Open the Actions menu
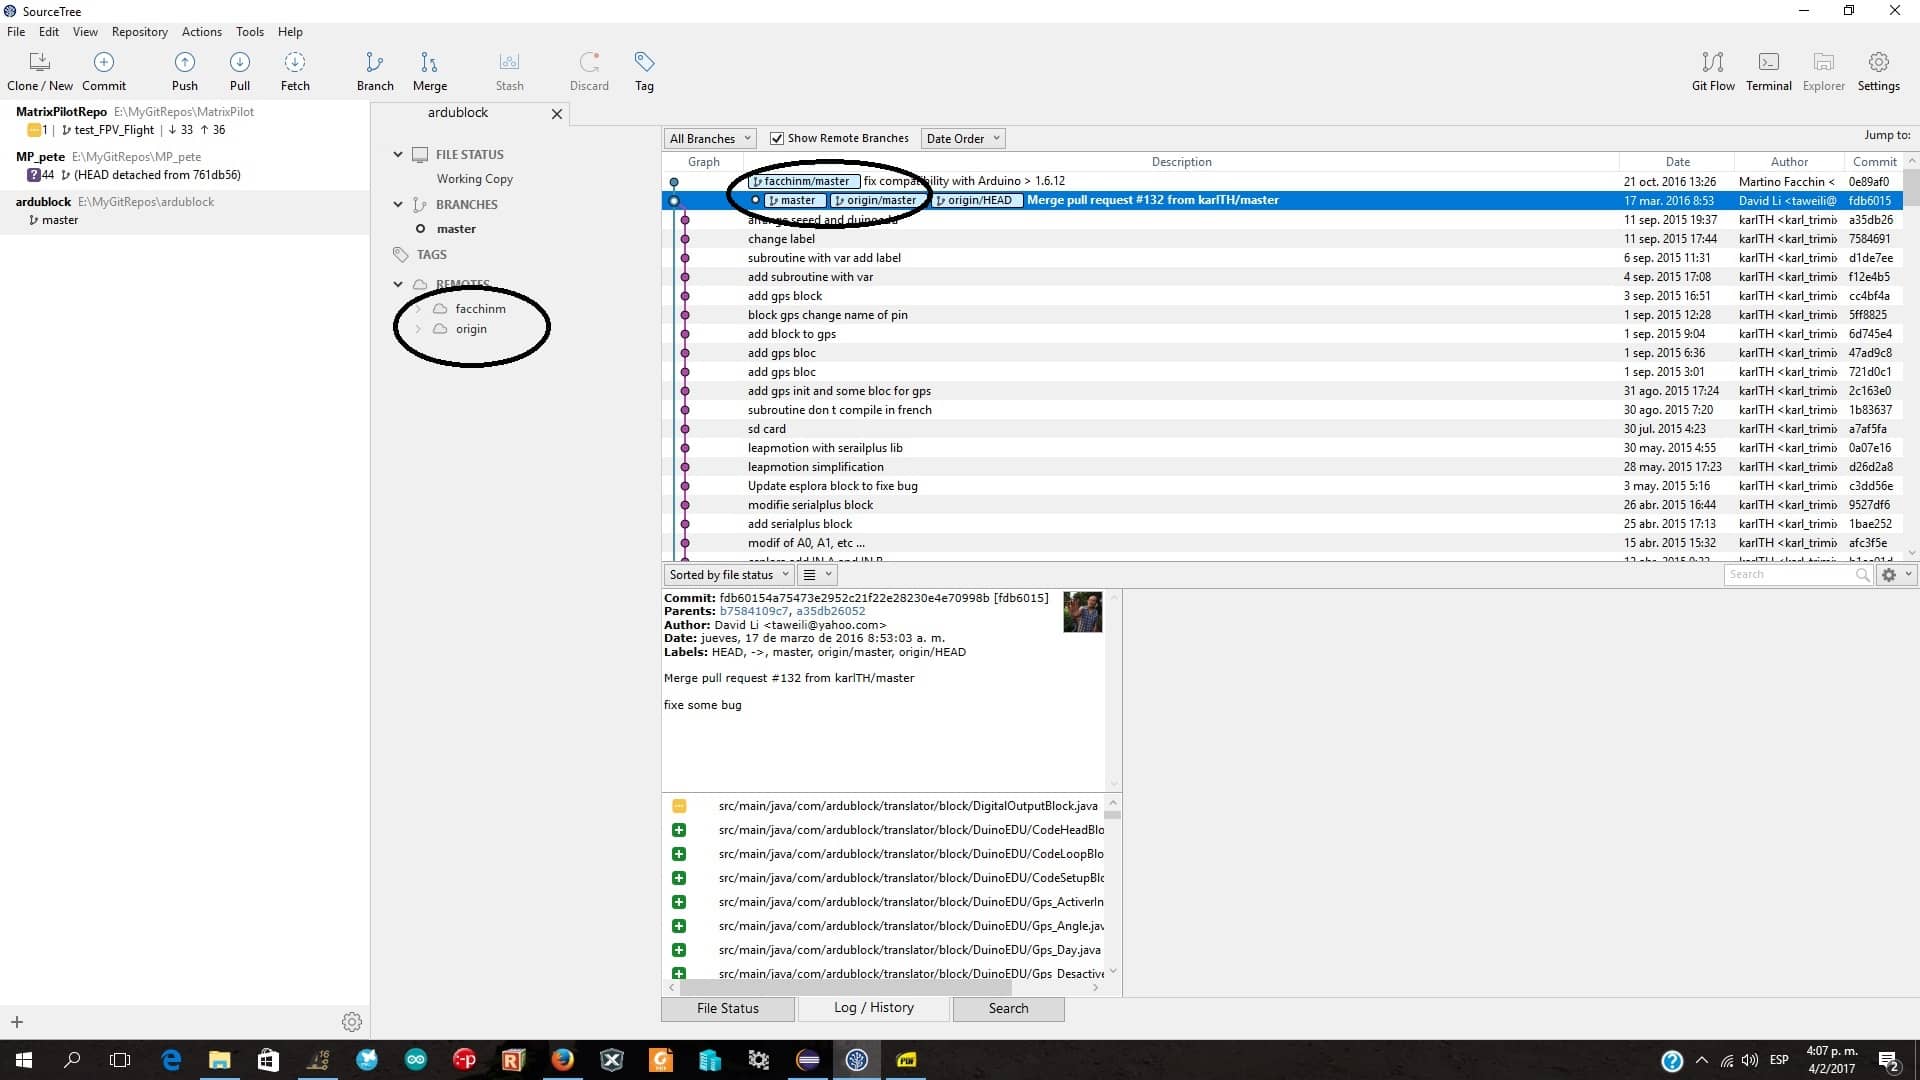The image size is (1920, 1080). click(202, 32)
